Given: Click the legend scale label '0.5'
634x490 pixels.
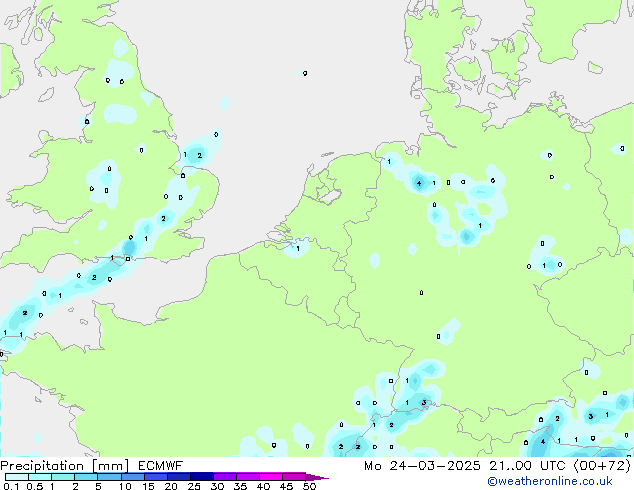Looking at the screenshot, I should coord(35,486).
